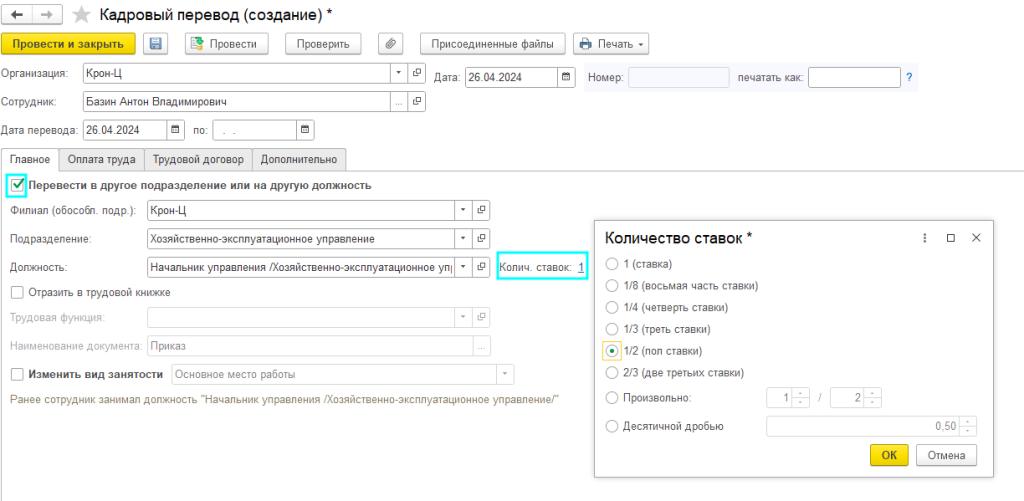Switch to the Оплата труда tab
Screen dimensions: 1024x501
[x=102, y=159]
